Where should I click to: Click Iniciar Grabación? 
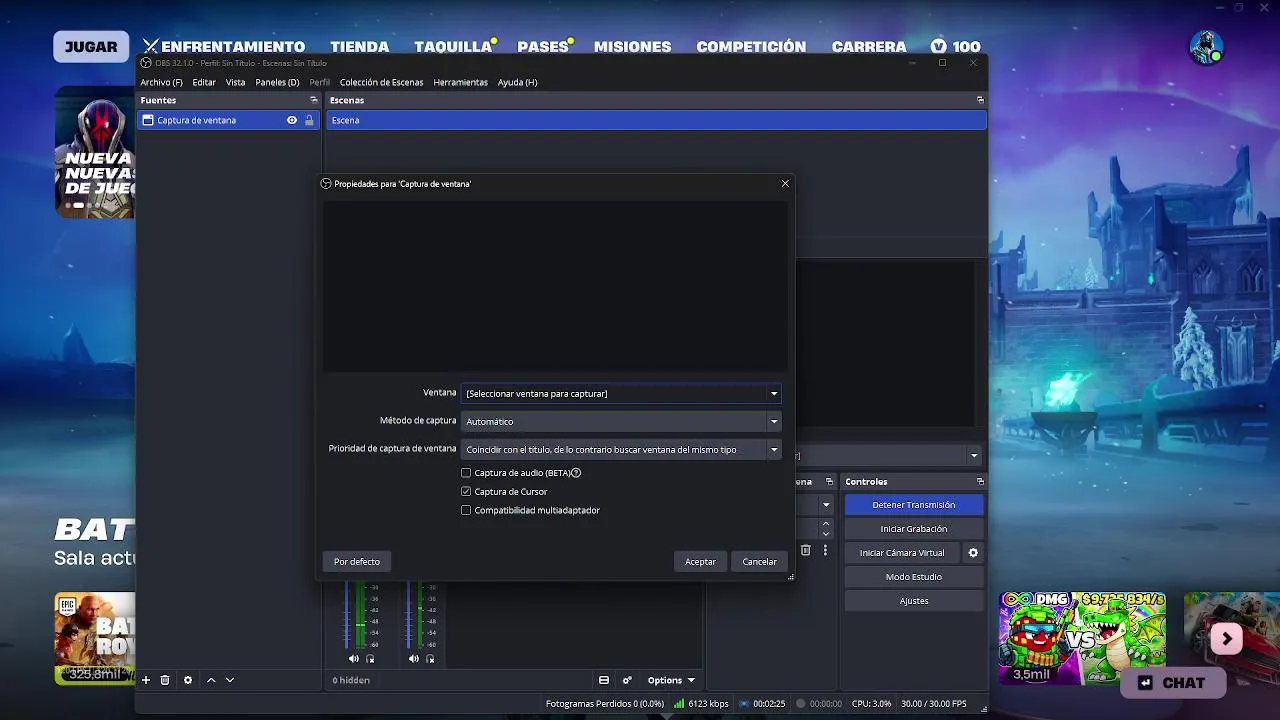coord(914,529)
